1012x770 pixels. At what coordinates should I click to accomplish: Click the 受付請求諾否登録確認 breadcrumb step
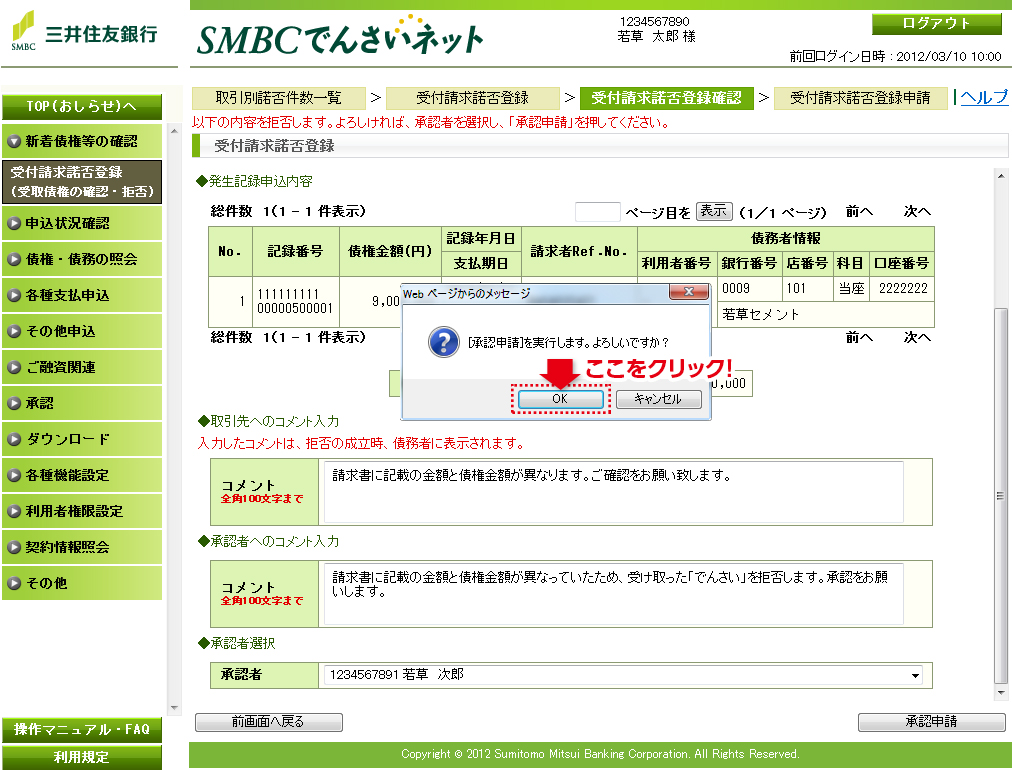[667, 98]
